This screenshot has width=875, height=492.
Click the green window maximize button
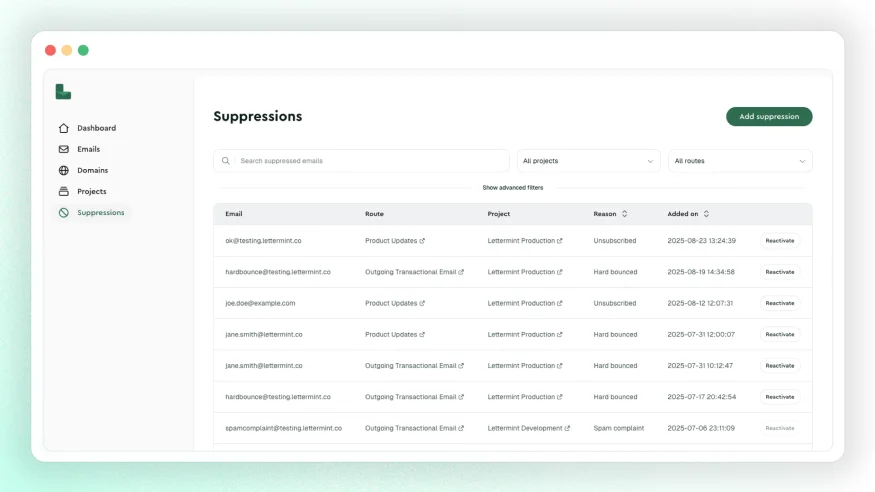83,50
